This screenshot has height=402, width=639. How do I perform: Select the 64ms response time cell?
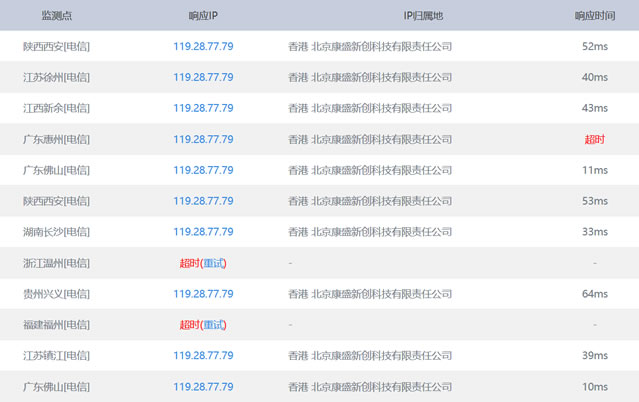pyautogui.click(x=594, y=294)
